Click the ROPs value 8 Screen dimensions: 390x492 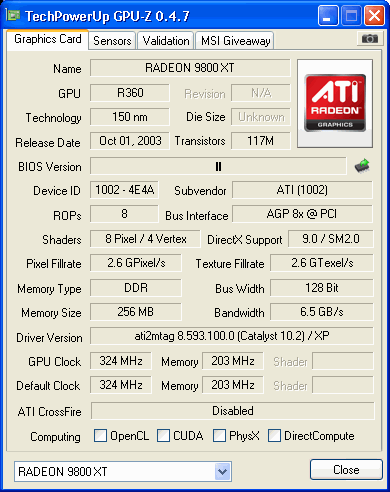click(x=124, y=214)
